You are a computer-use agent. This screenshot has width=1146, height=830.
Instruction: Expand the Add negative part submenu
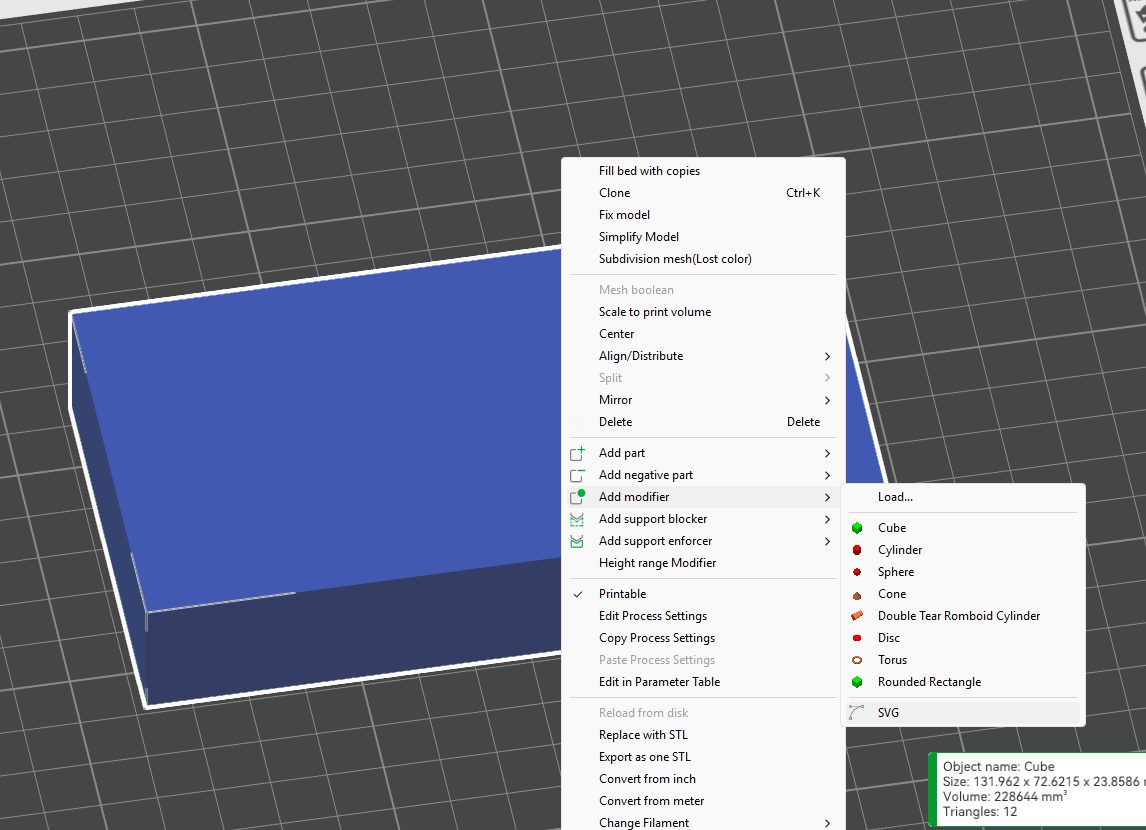[x=827, y=475]
